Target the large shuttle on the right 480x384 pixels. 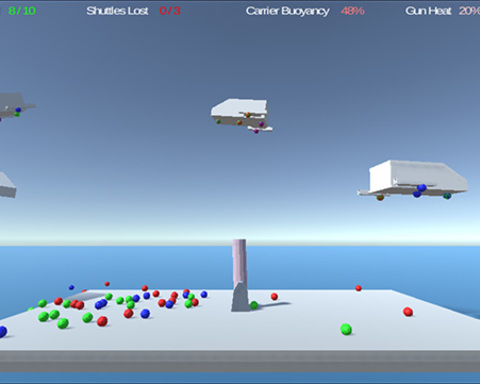click(x=413, y=180)
